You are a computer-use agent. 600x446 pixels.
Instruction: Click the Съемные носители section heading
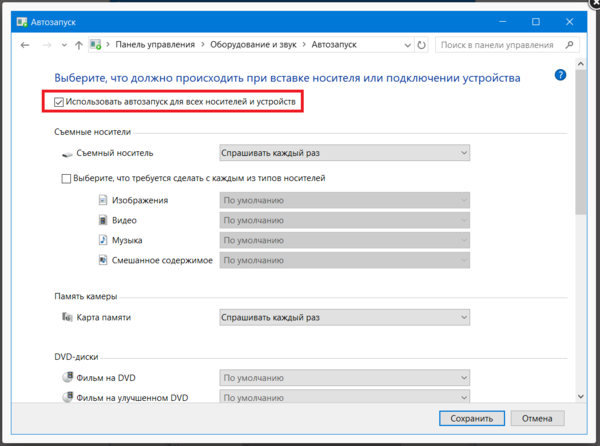(93, 132)
